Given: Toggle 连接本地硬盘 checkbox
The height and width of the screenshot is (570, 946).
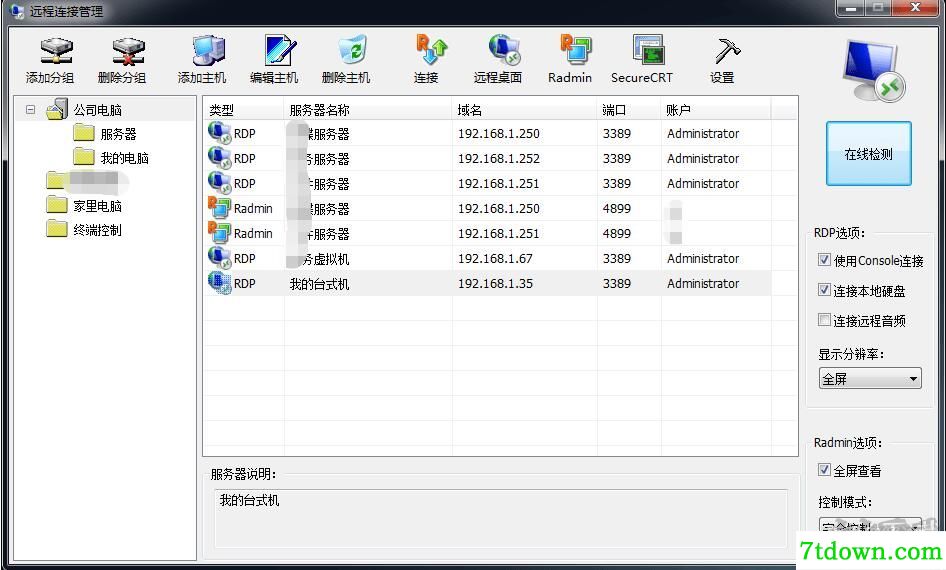Looking at the screenshot, I should (824, 290).
